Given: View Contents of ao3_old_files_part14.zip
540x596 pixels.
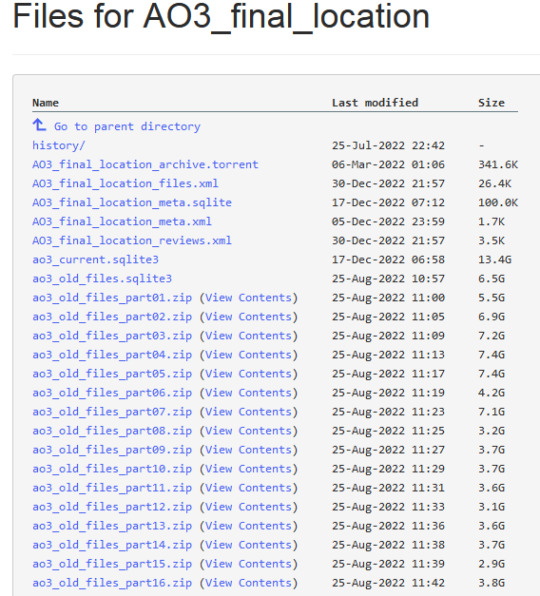Looking at the screenshot, I should [249, 545].
